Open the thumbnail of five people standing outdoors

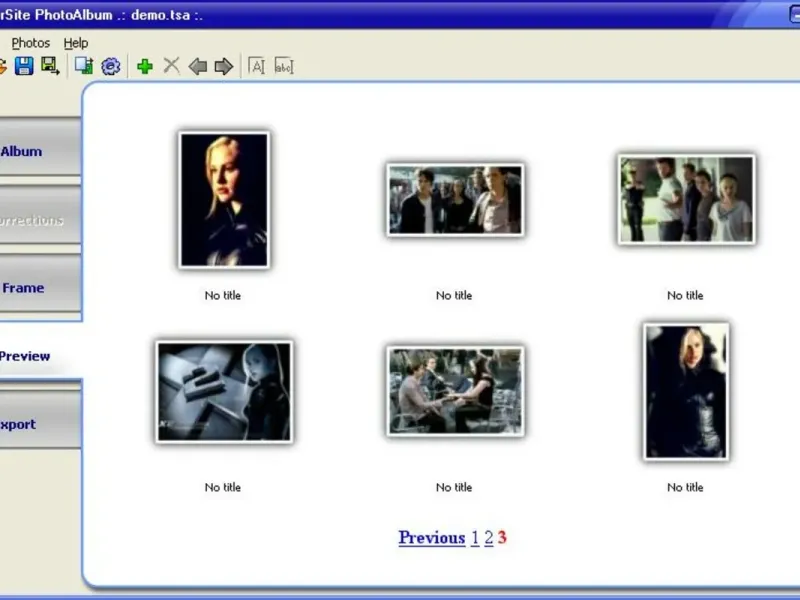coord(686,199)
